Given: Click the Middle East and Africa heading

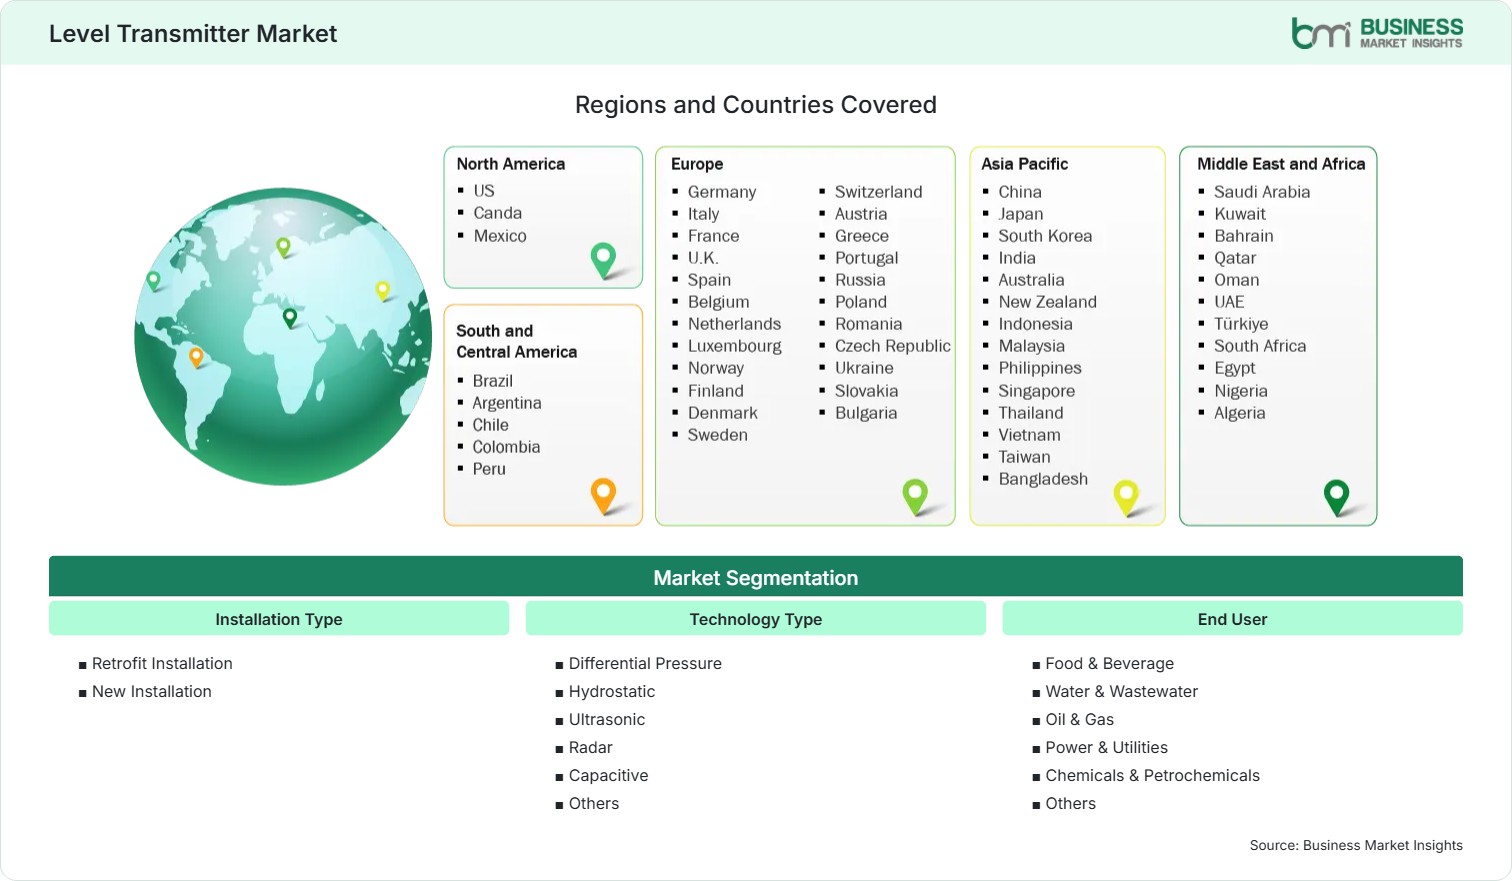Looking at the screenshot, I should pos(1281,164).
